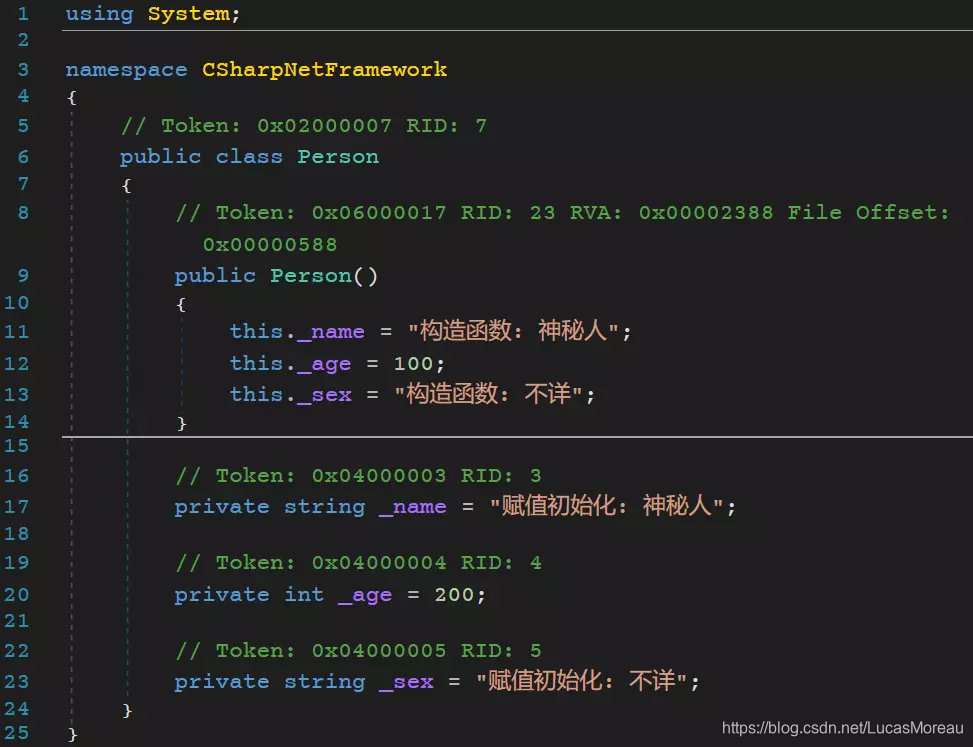Click the 'using' keyword on line 1
Viewport: 973px width, 747px height.
99,14
